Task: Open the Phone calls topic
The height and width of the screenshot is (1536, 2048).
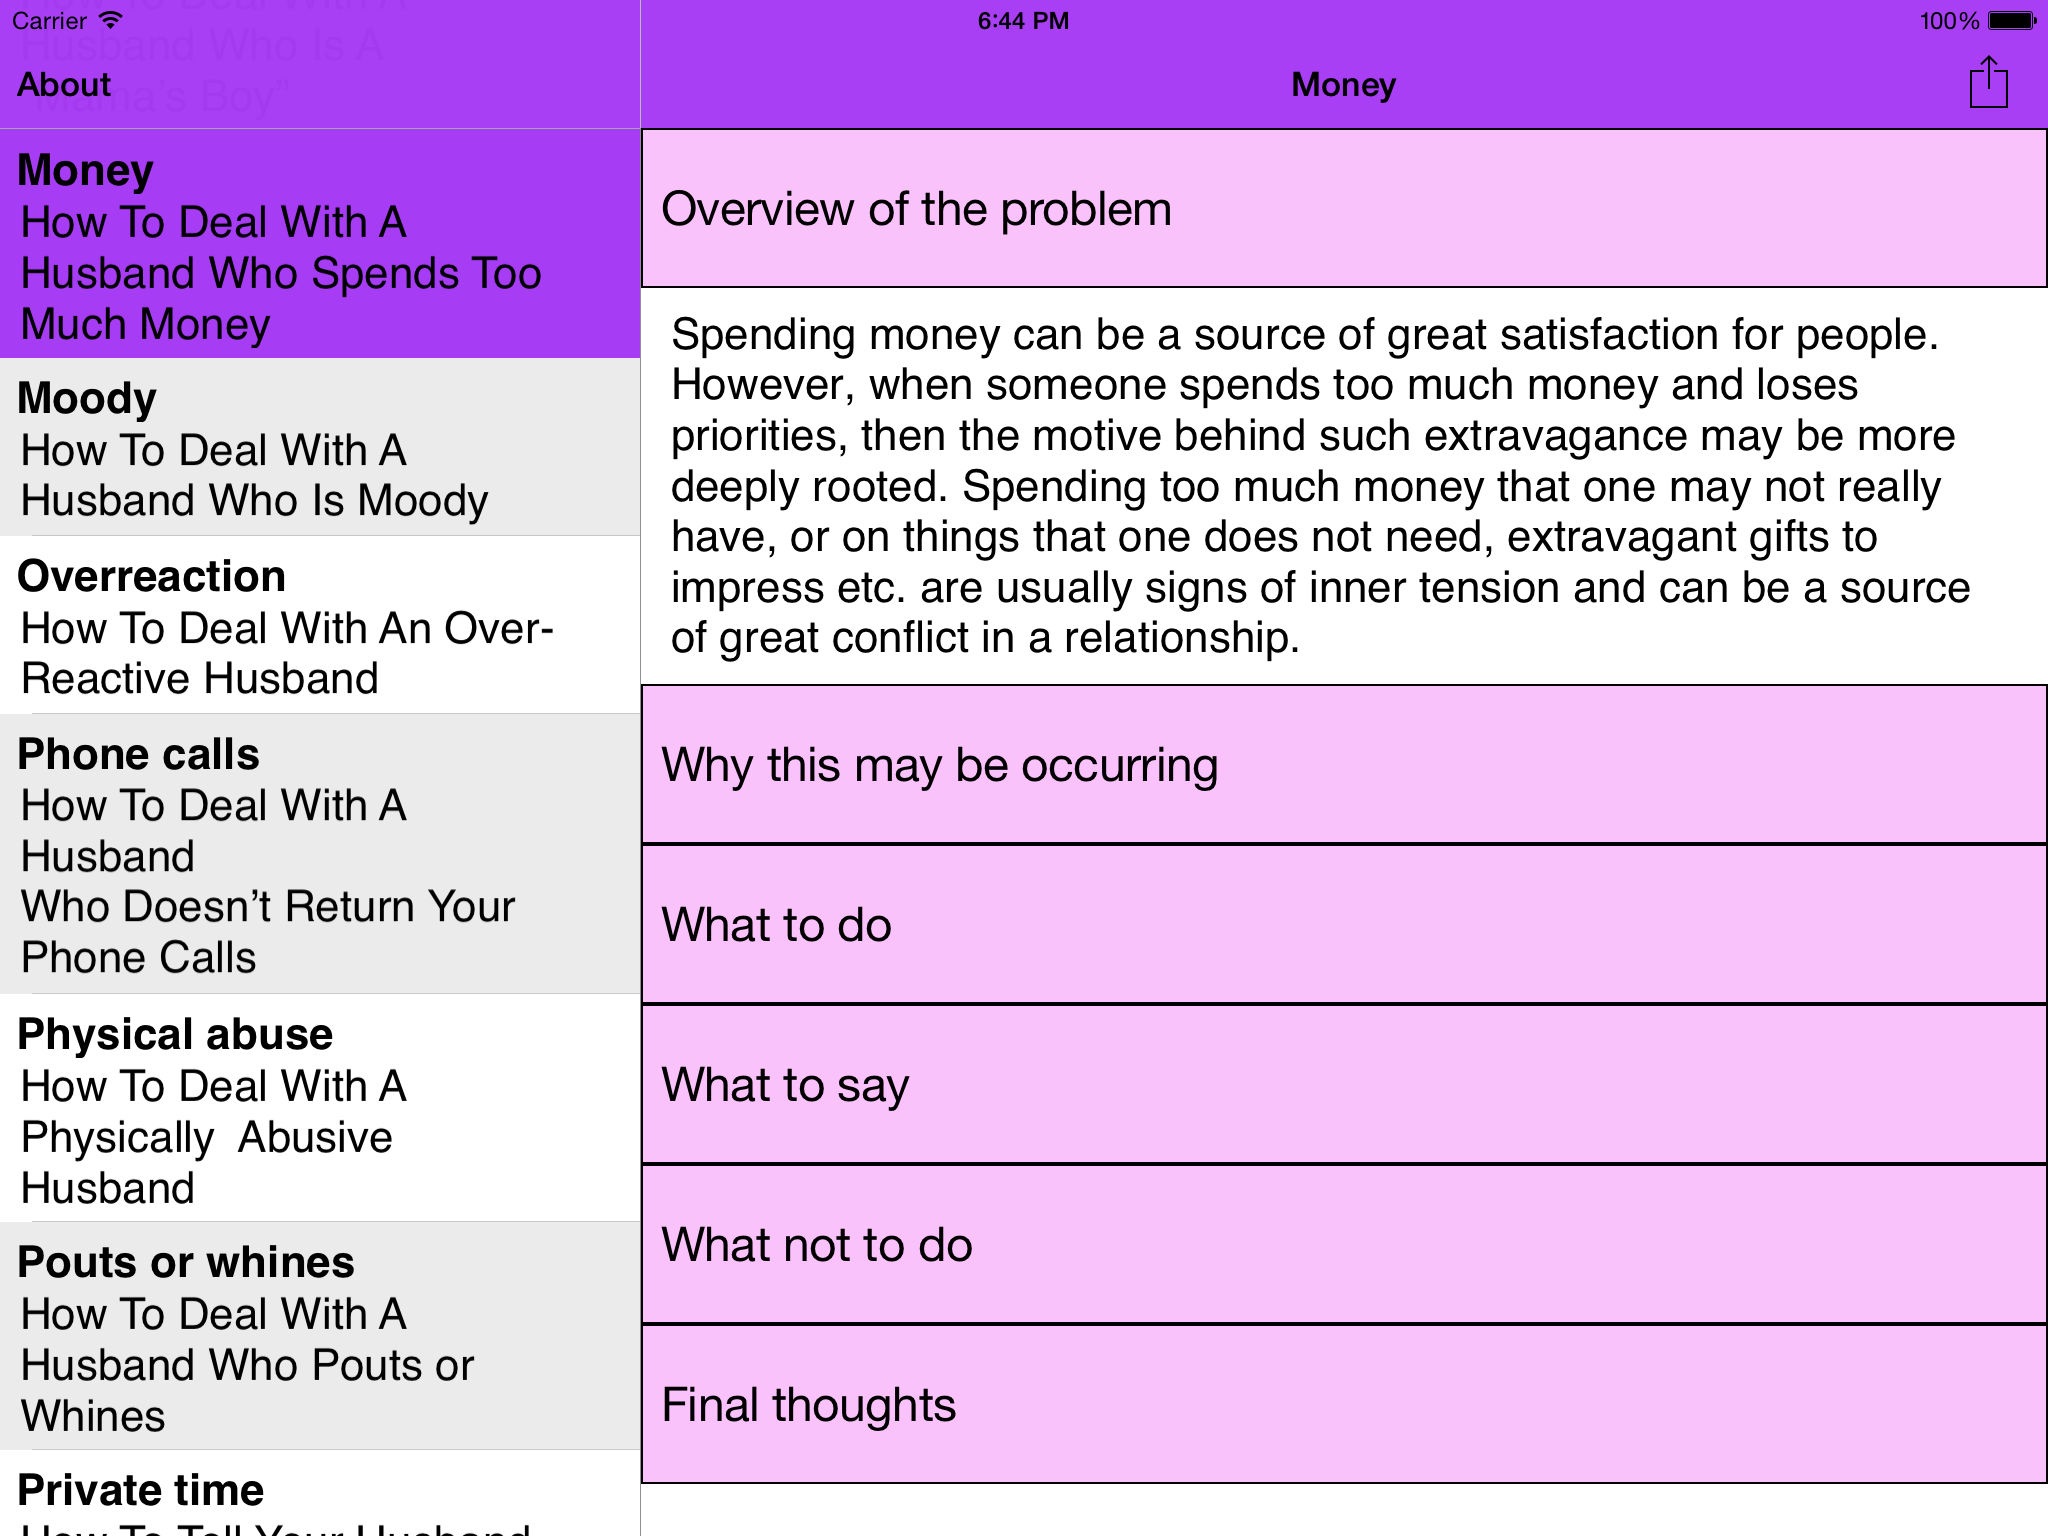Action: pyautogui.click(x=320, y=854)
